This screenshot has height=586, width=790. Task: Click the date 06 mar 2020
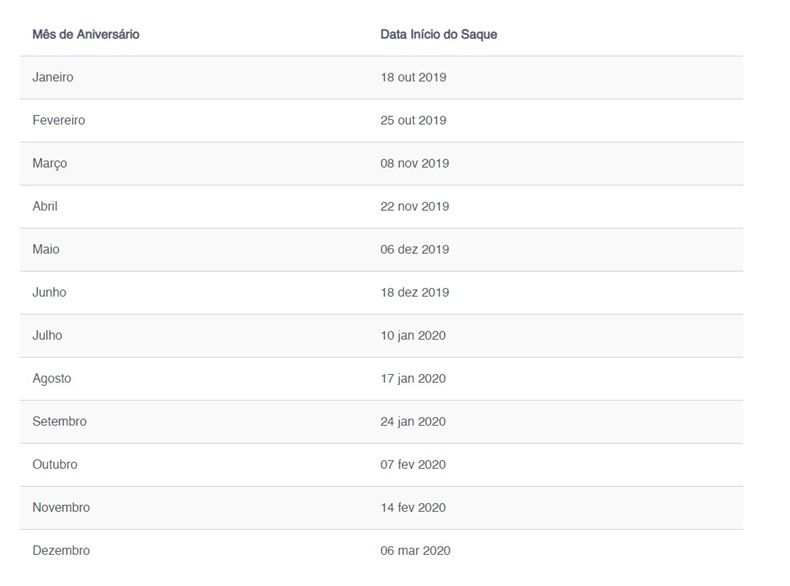point(415,550)
